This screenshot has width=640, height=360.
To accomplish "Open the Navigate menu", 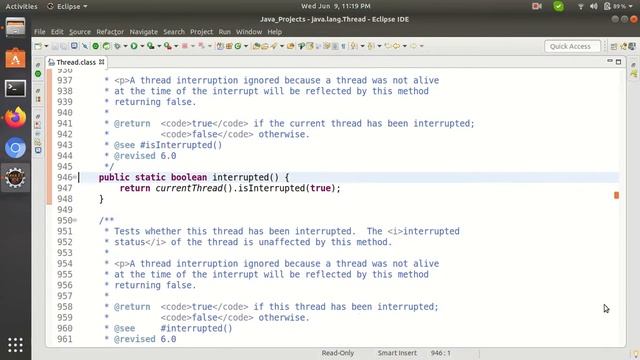I will click(x=144, y=32).
